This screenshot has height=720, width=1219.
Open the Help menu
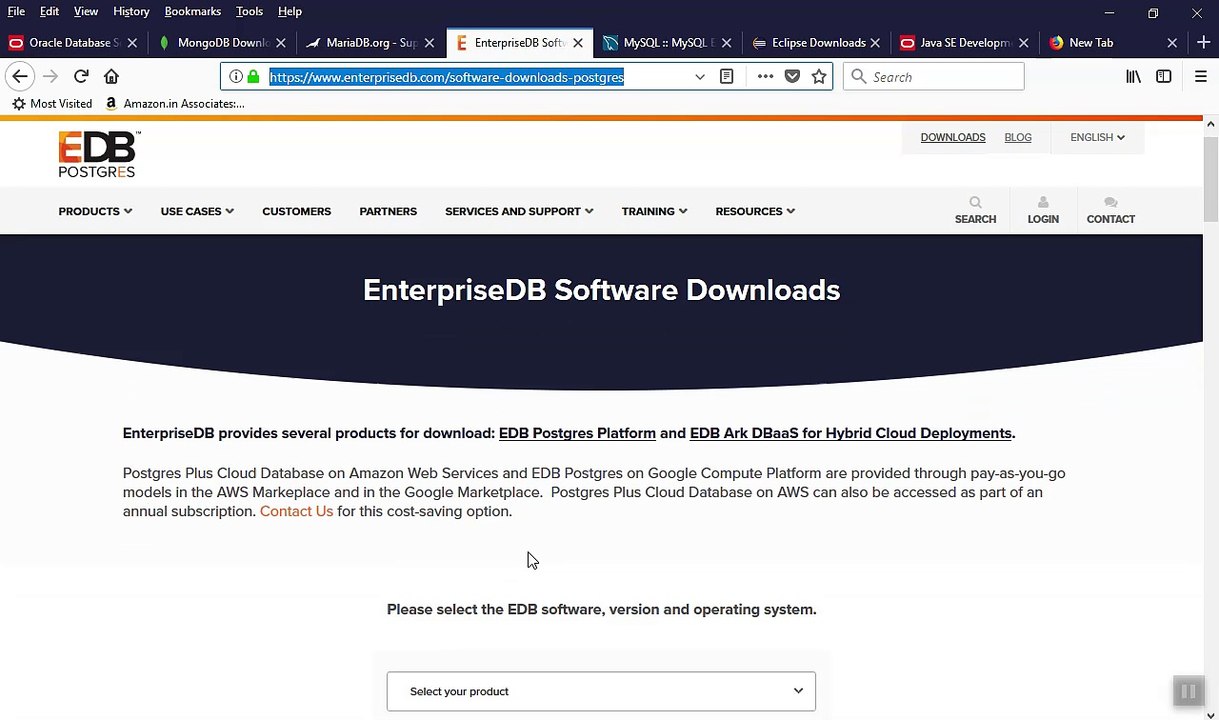click(x=290, y=11)
